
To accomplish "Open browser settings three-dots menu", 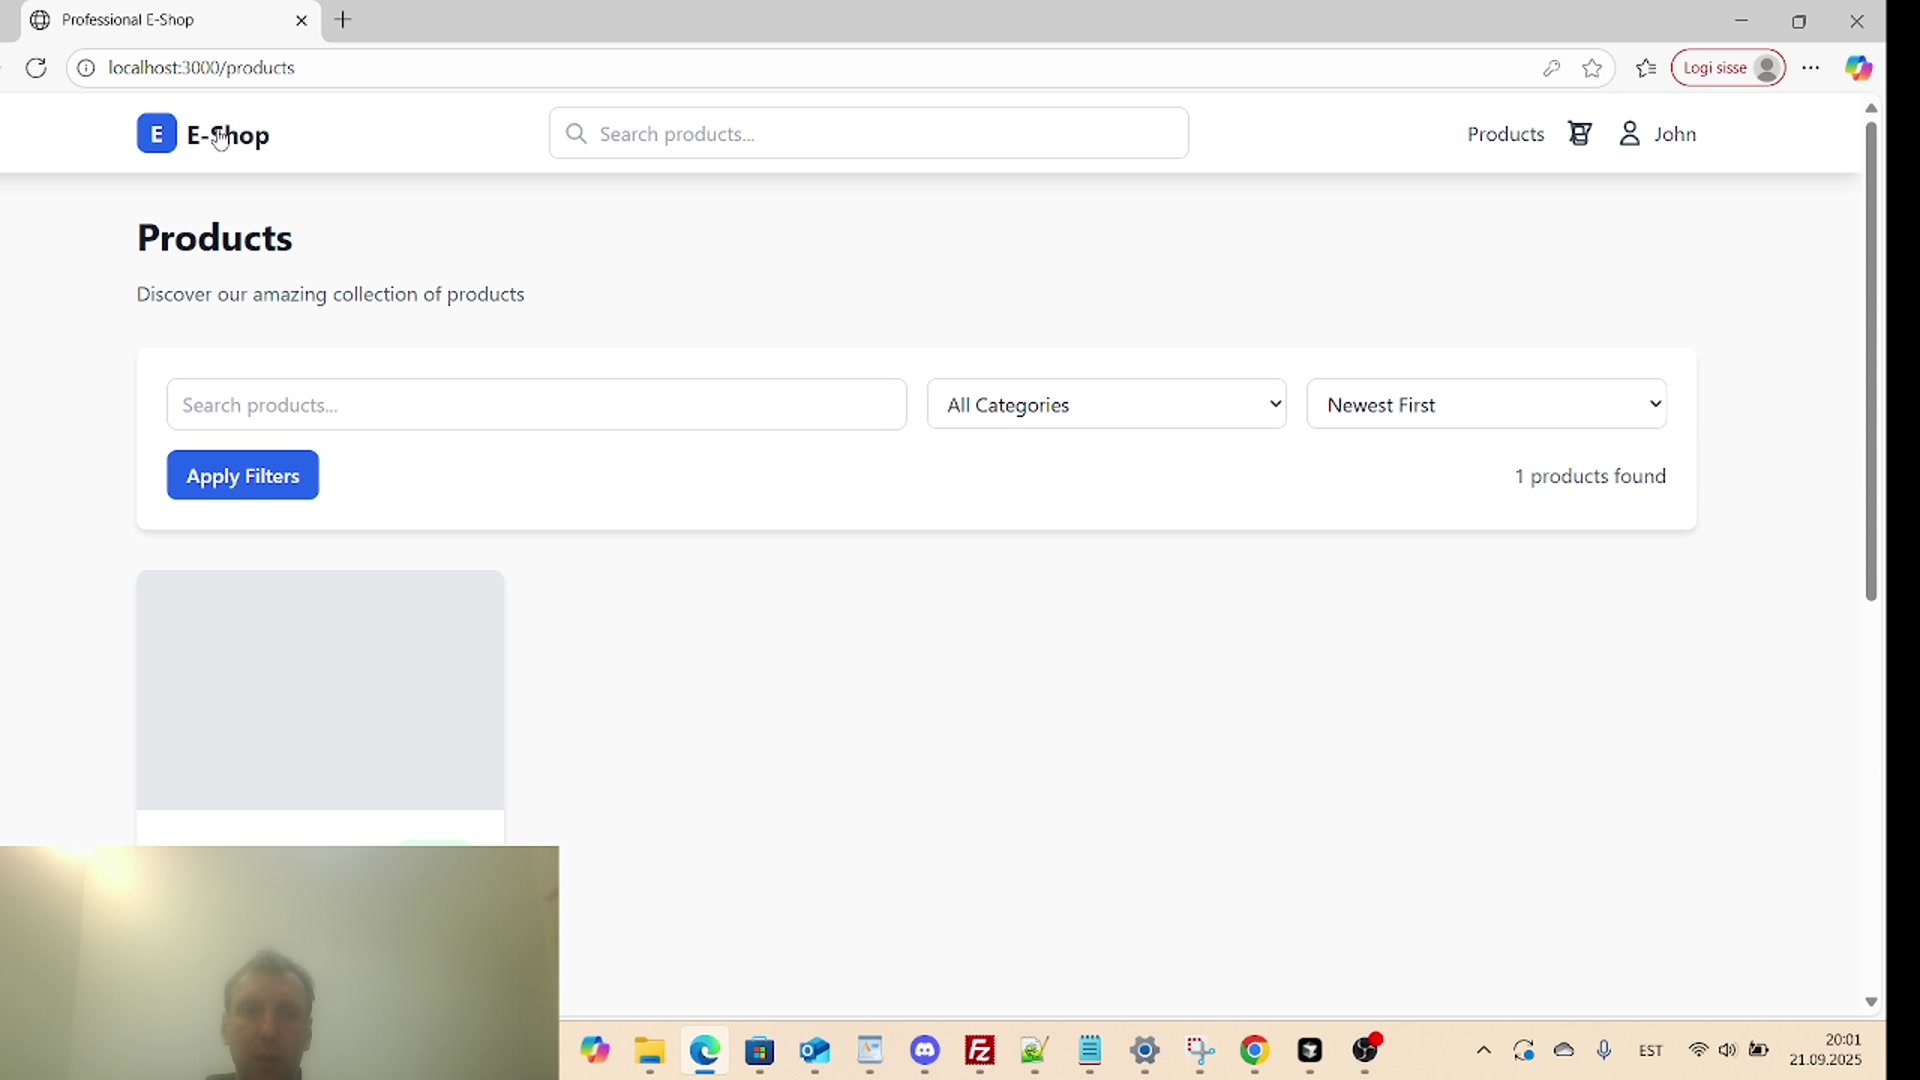I will tap(1811, 68).
